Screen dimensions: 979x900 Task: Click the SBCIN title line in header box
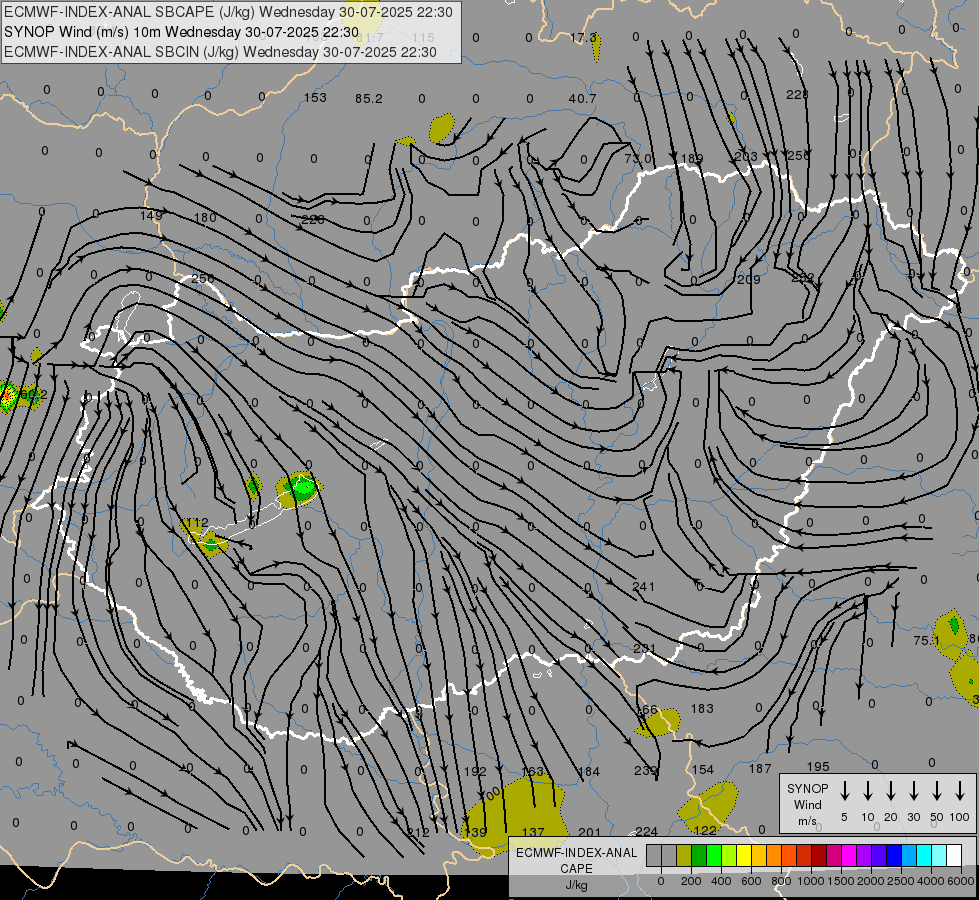pos(220,52)
